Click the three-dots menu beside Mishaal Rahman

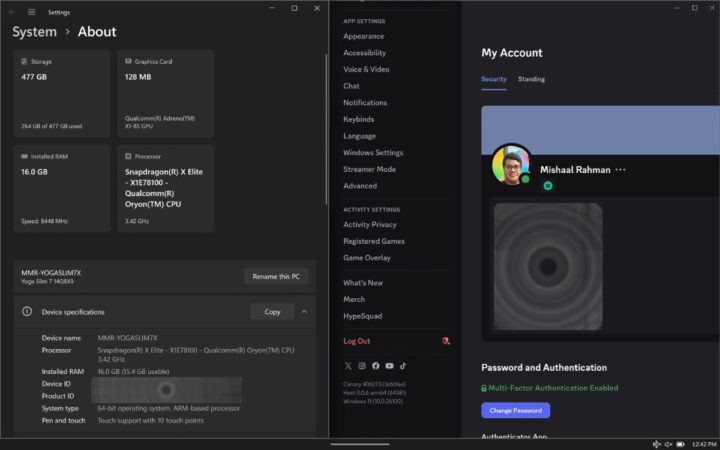(x=621, y=170)
